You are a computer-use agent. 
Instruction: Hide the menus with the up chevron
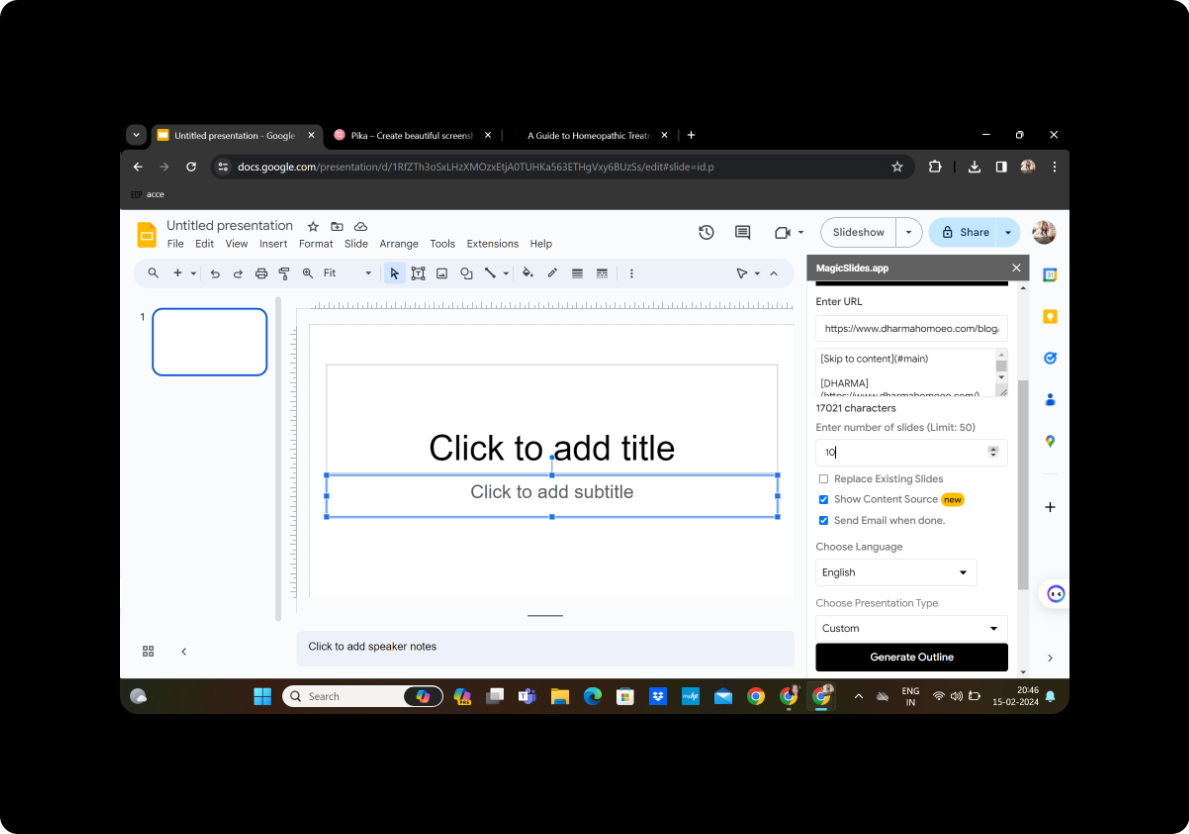pyautogui.click(x=774, y=274)
